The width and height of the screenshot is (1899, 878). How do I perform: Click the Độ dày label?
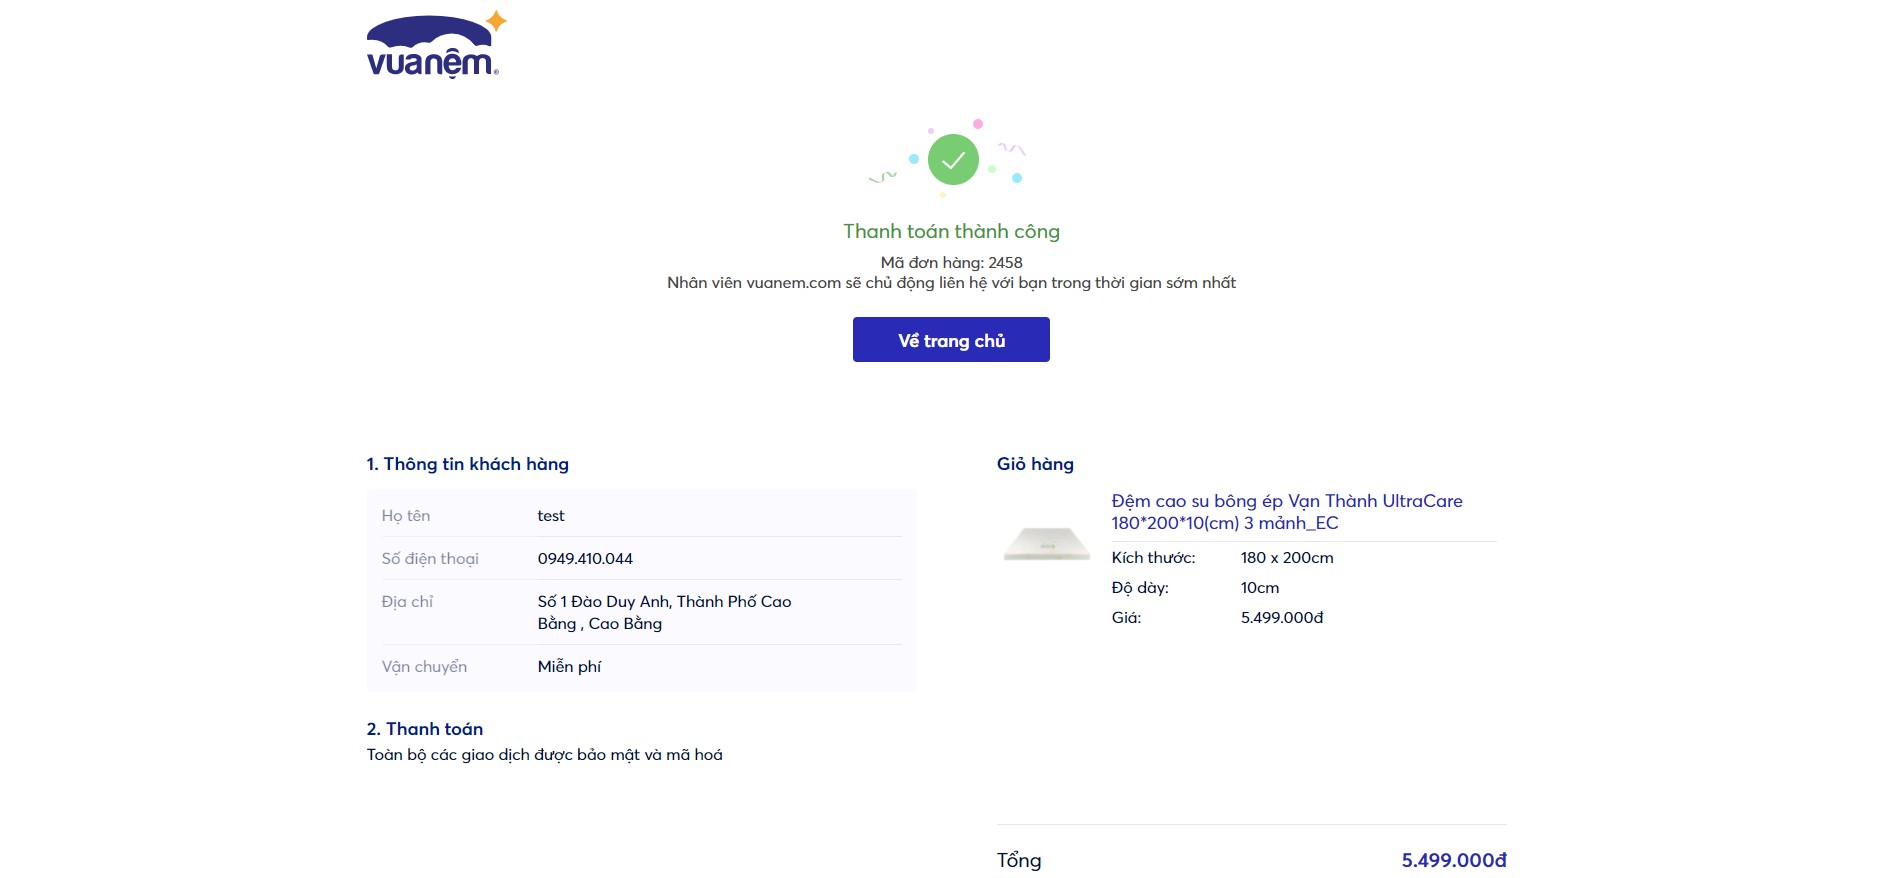pyautogui.click(x=1140, y=588)
